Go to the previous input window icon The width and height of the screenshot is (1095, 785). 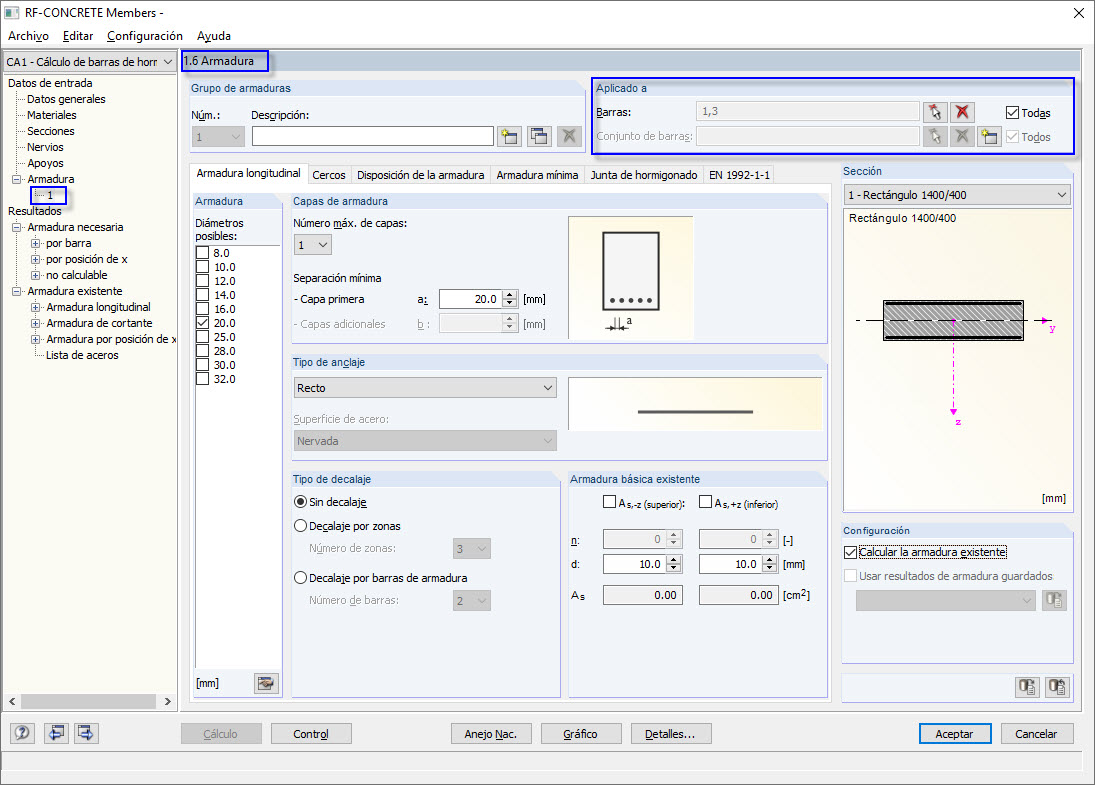point(57,733)
